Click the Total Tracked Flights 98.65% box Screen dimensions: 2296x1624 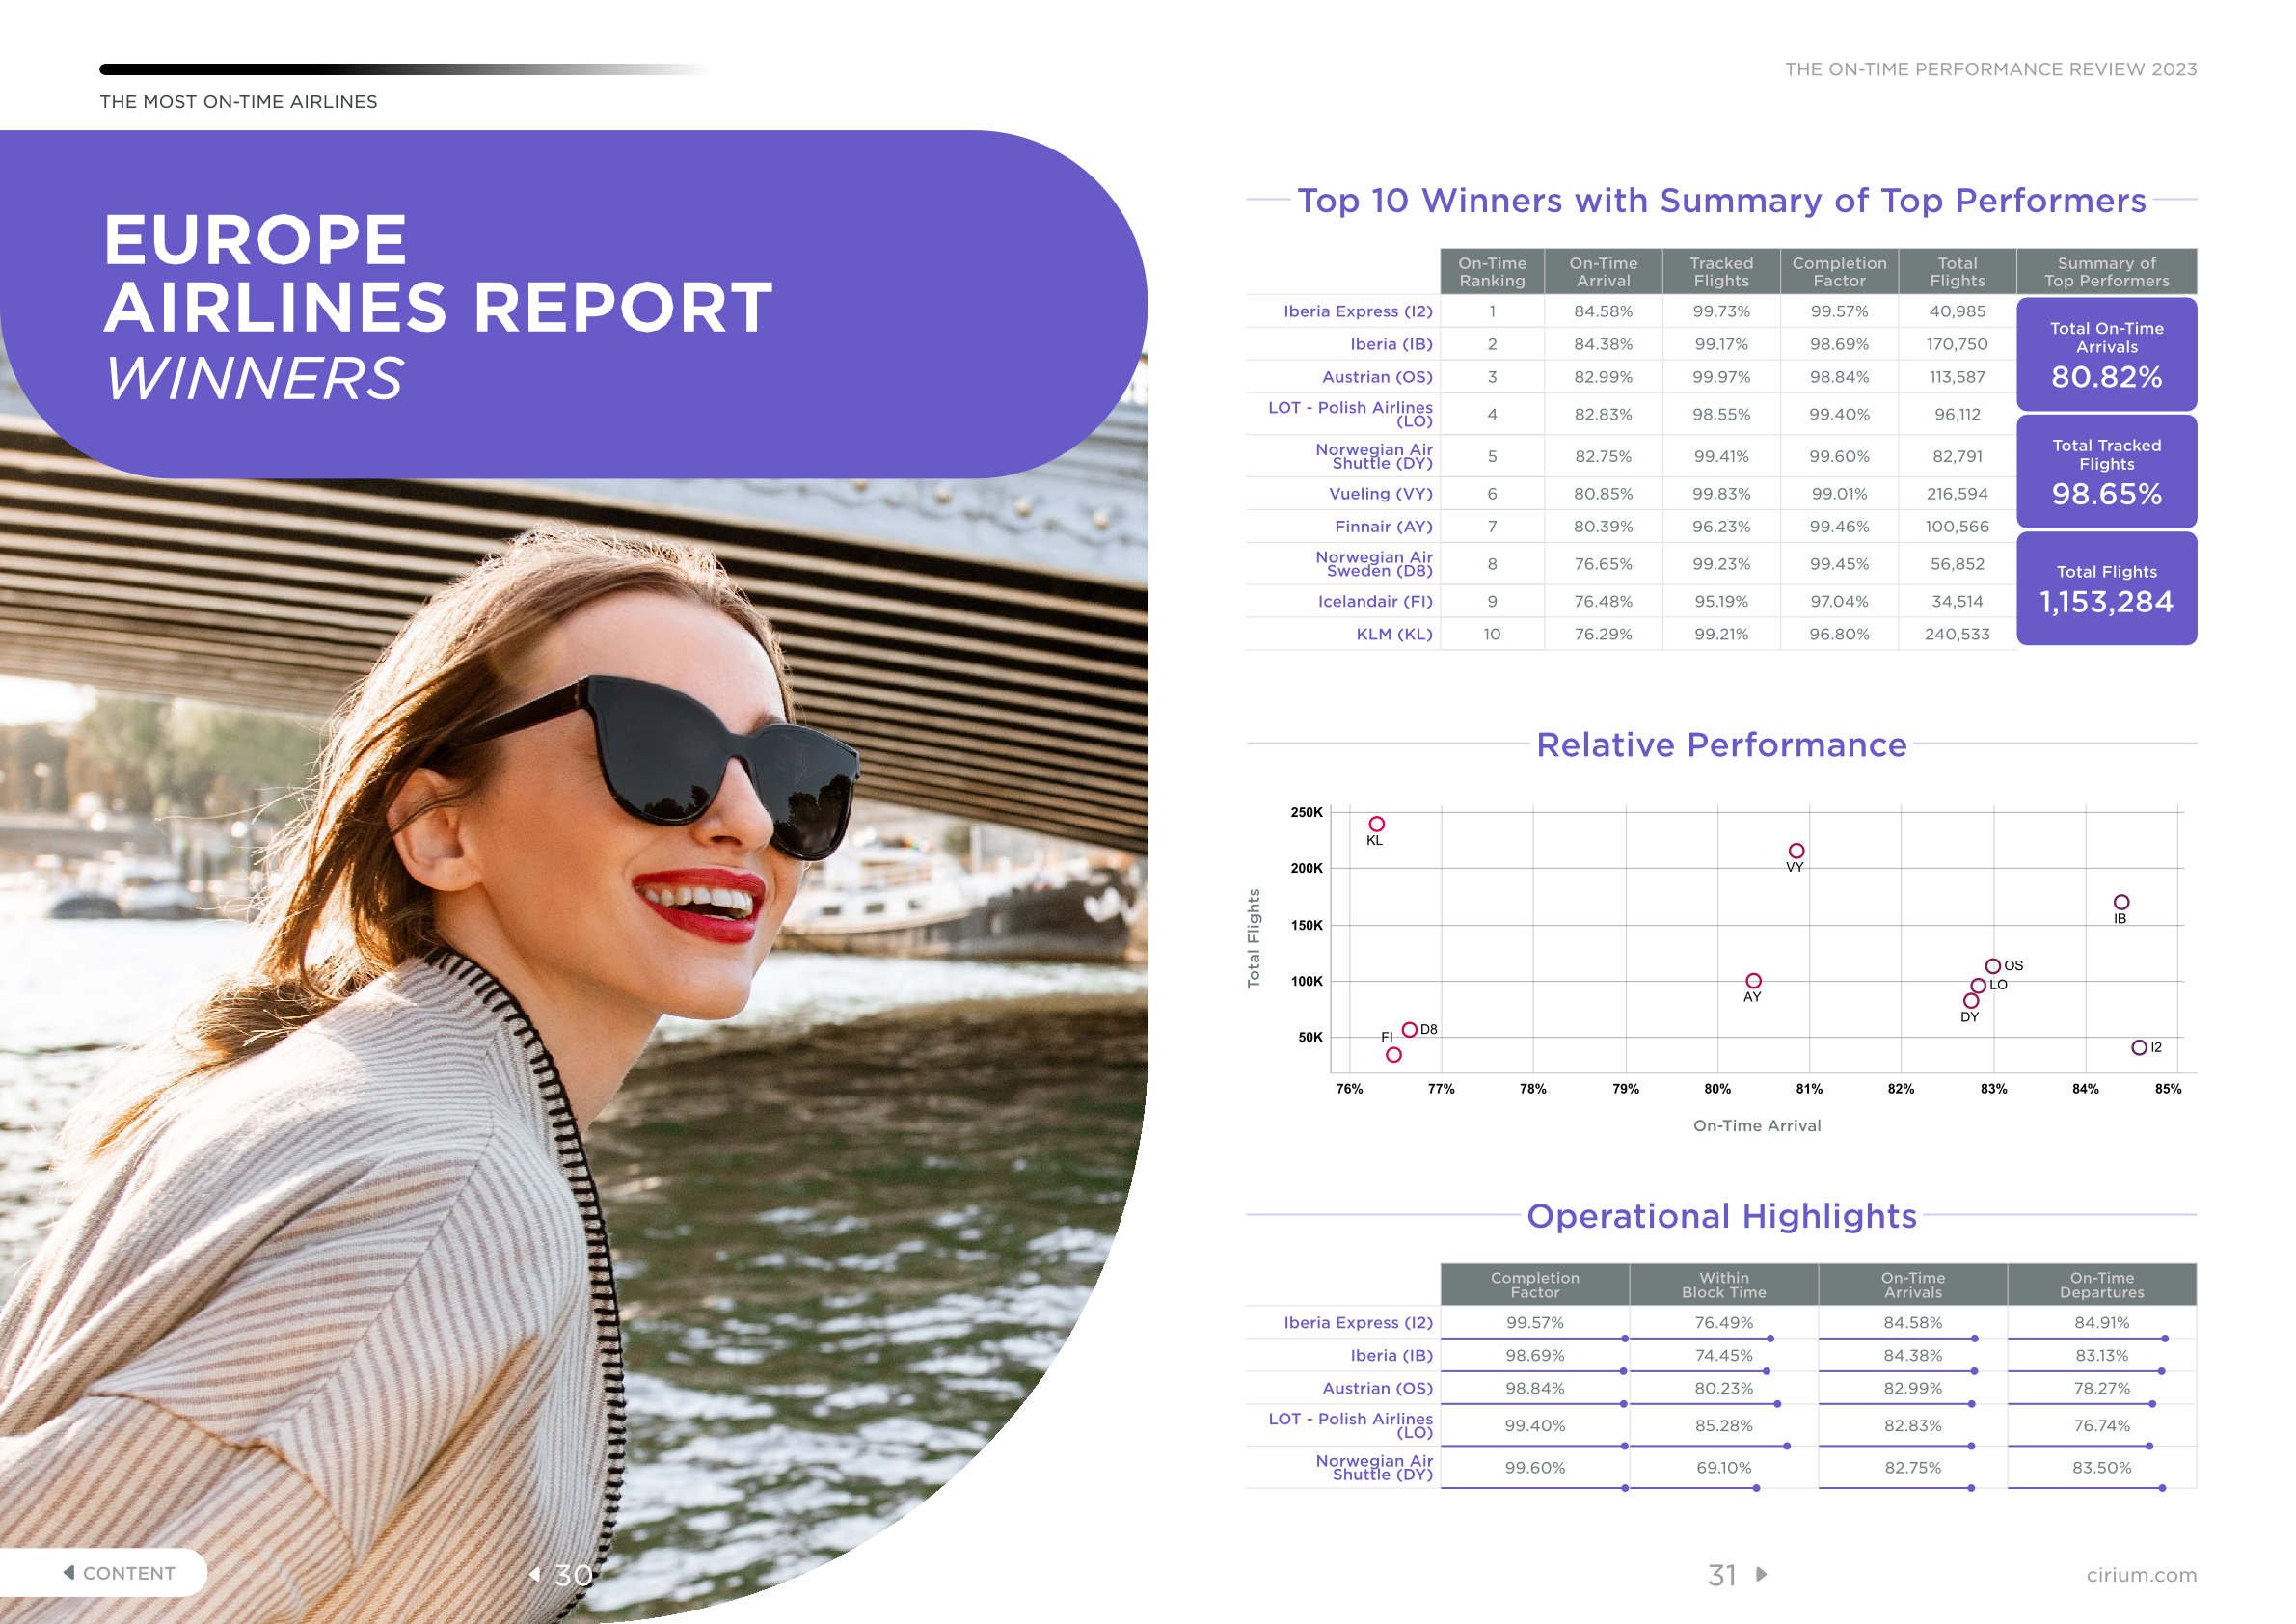point(2106,472)
